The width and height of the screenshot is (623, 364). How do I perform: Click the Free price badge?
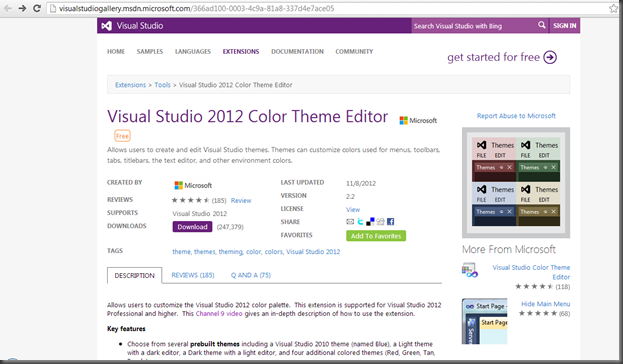pos(122,136)
